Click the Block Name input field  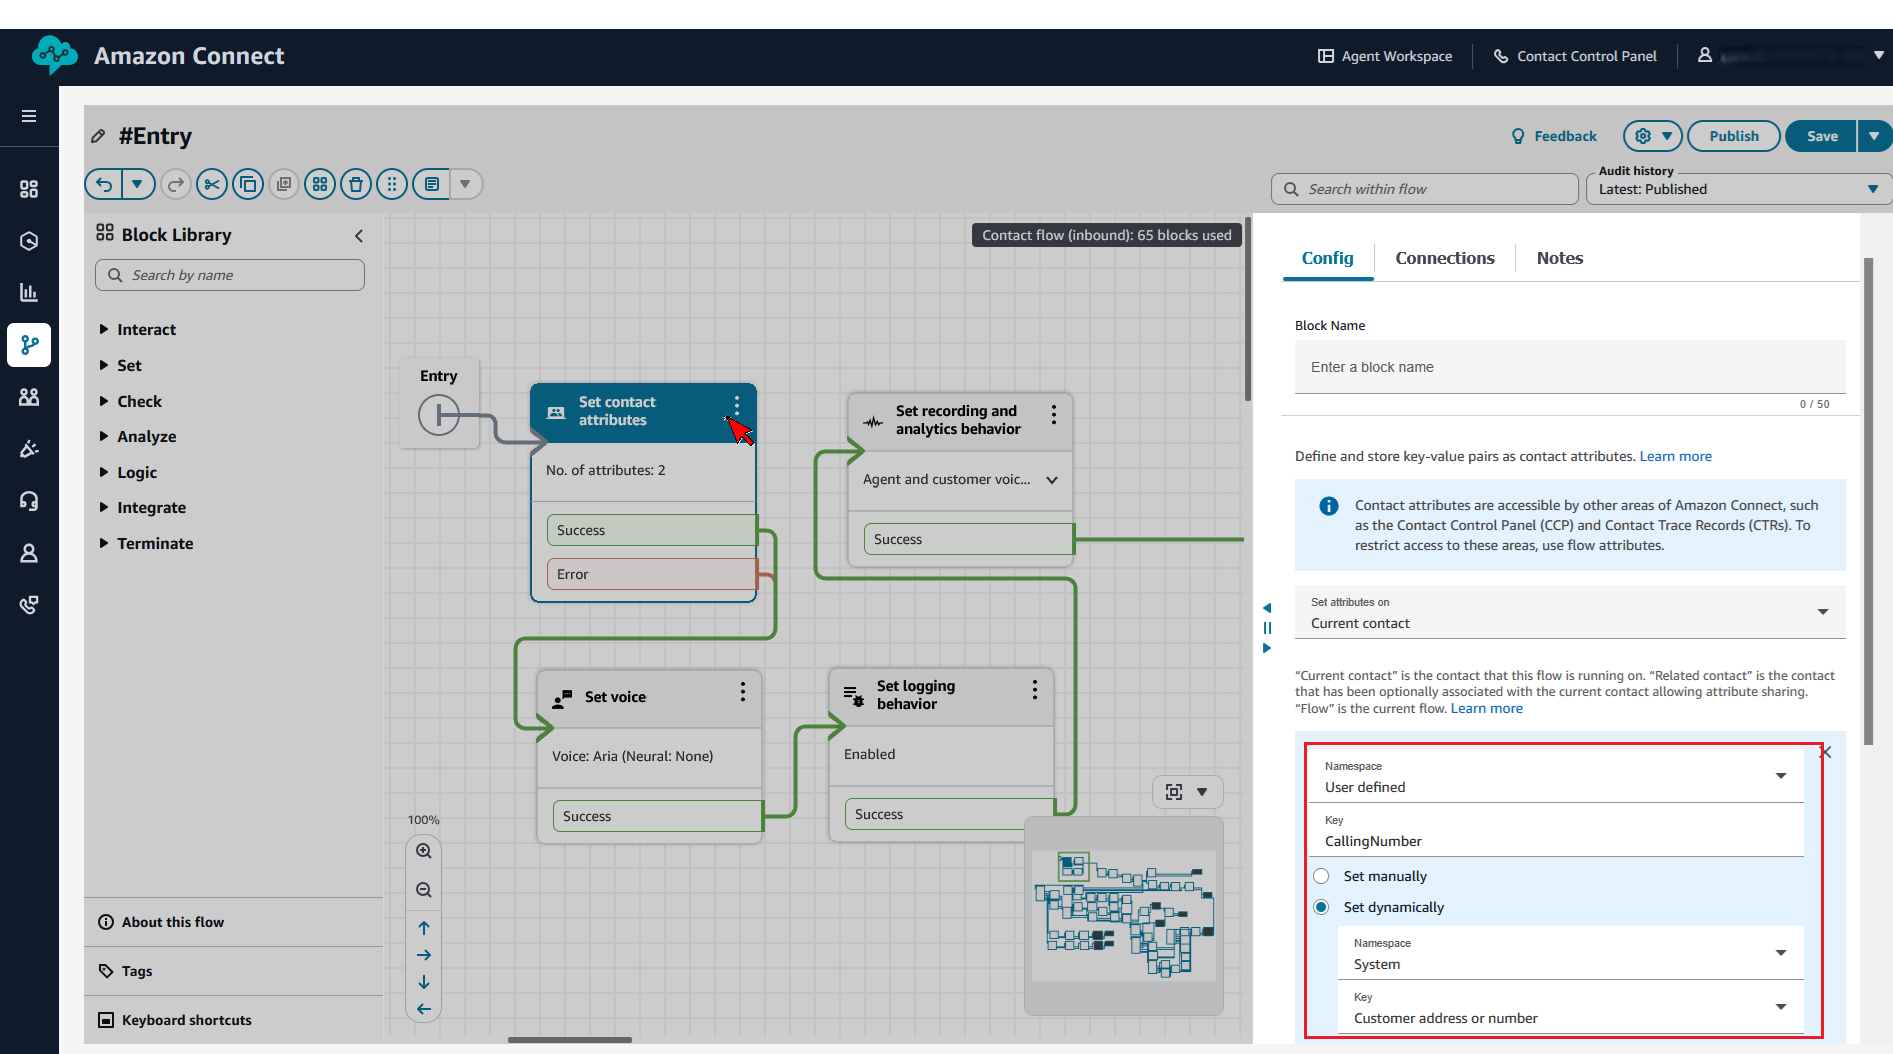tap(1569, 367)
